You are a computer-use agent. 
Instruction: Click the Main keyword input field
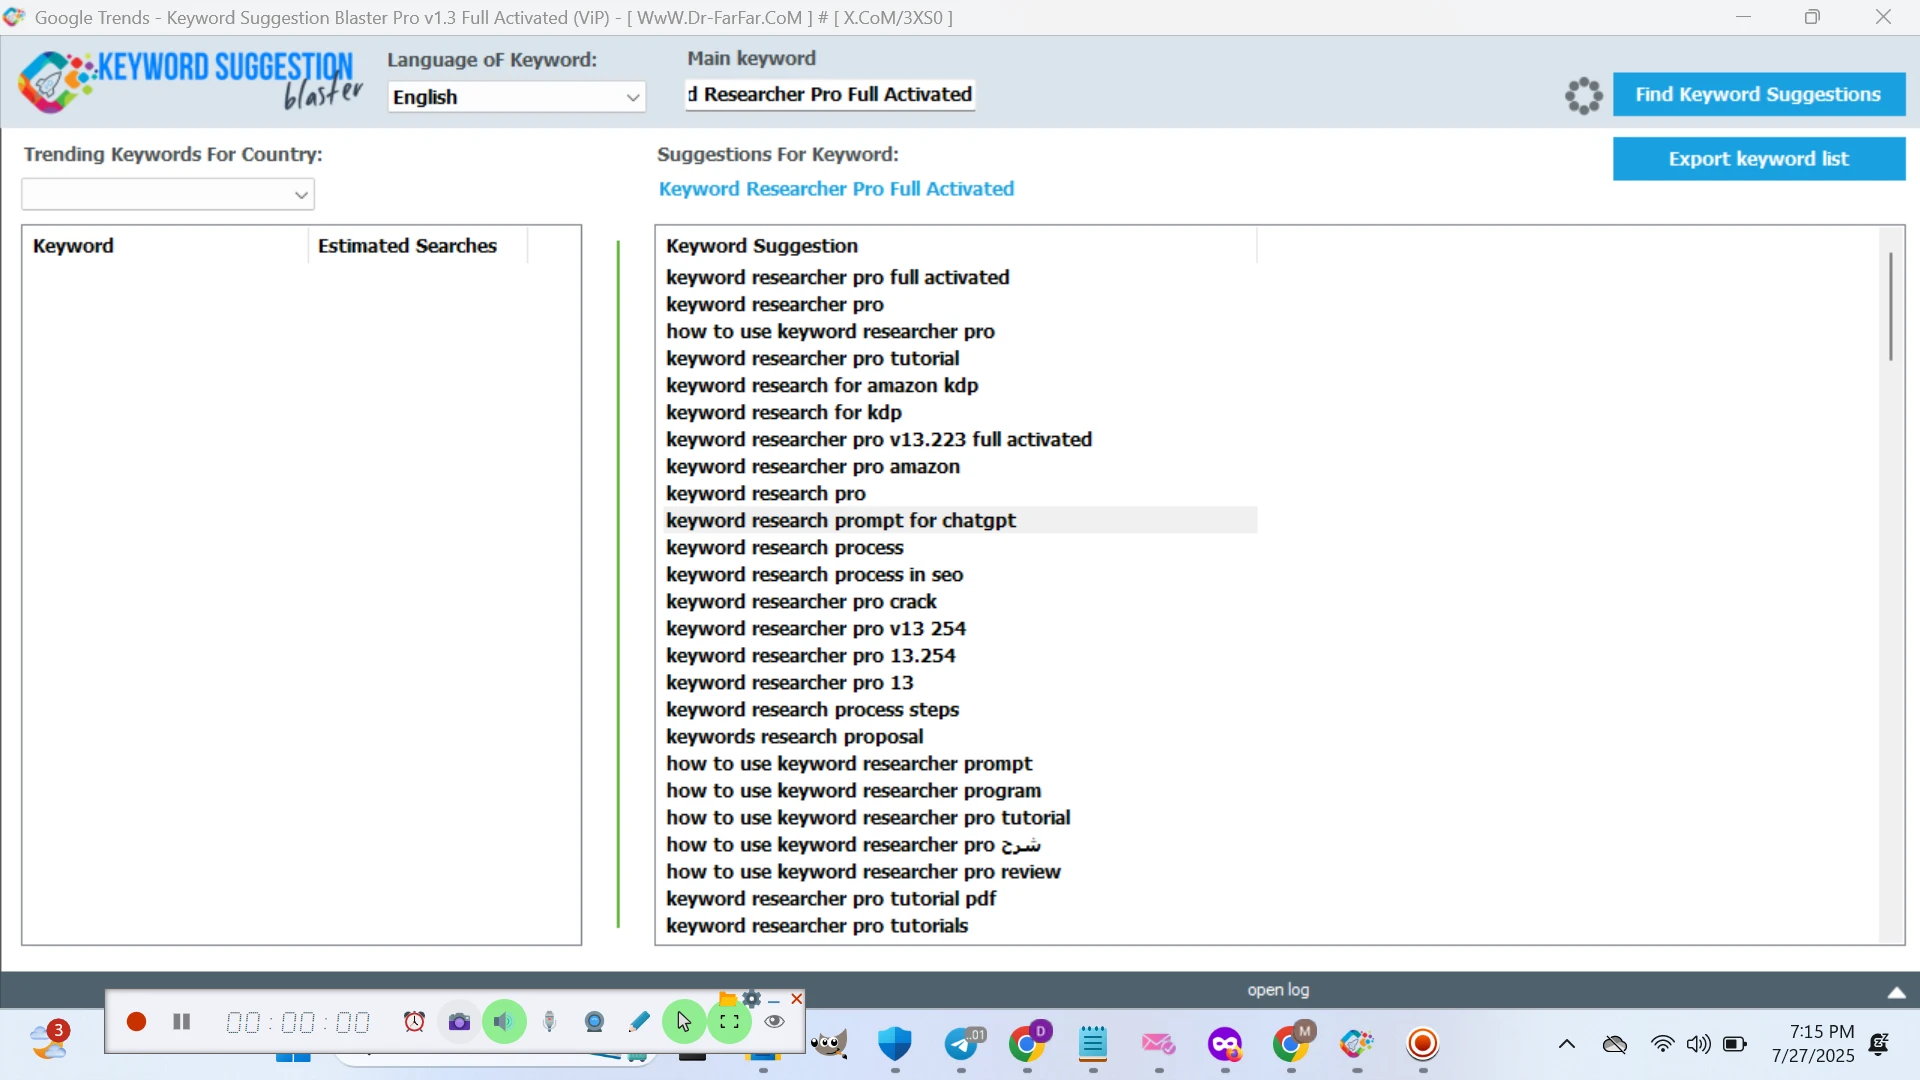pyautogui.click(x=830, y=95)
